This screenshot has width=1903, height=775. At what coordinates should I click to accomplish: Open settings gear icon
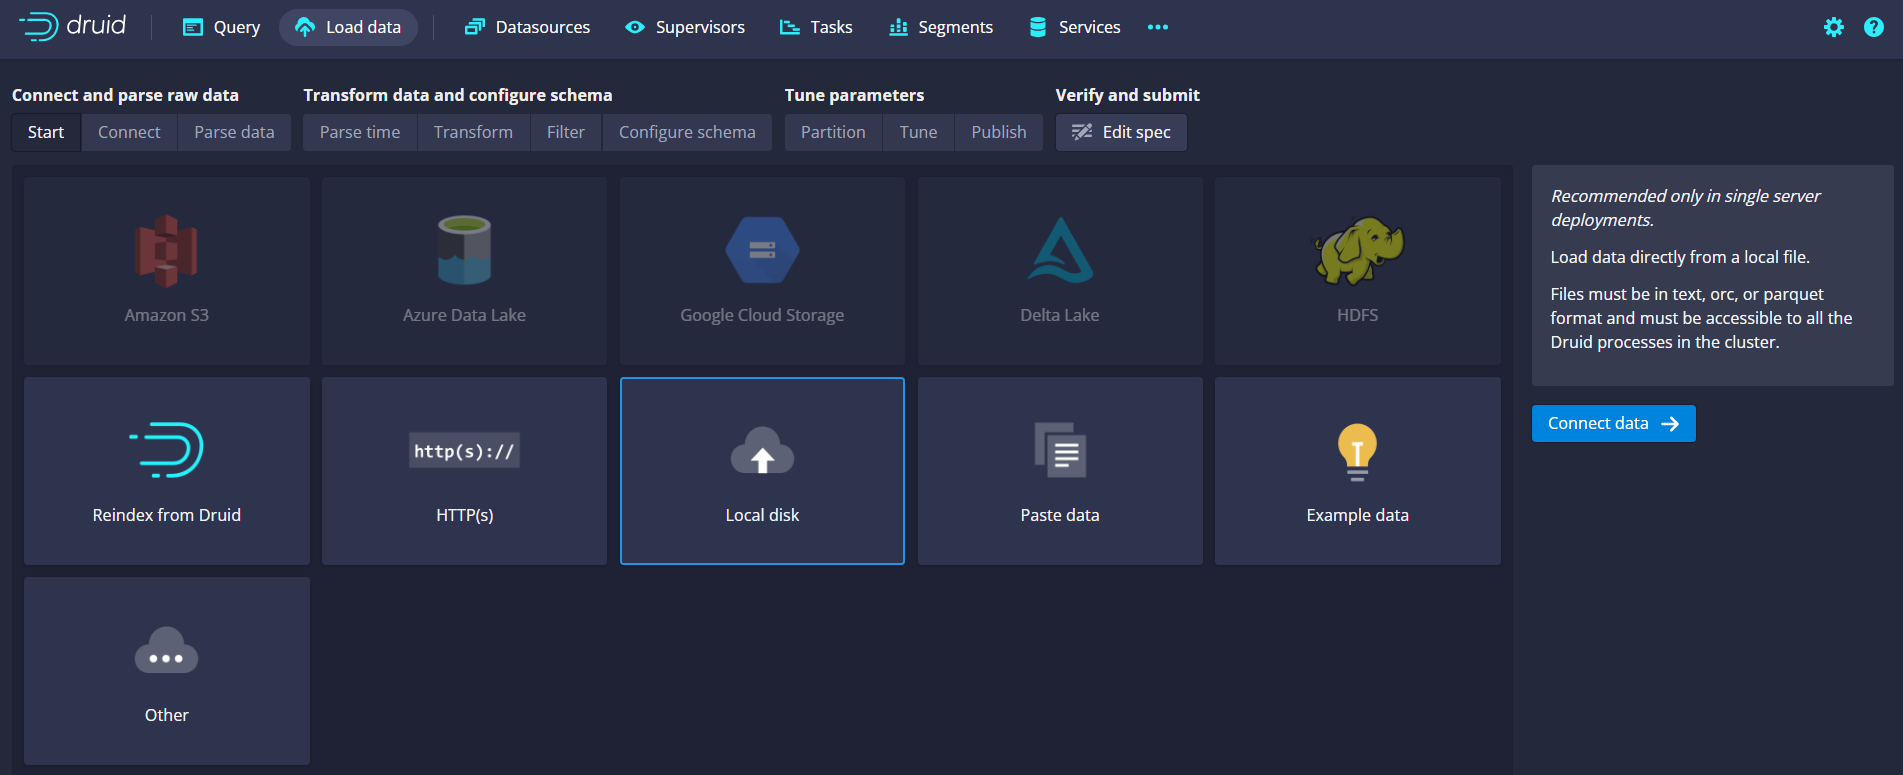coord(1833,27)
